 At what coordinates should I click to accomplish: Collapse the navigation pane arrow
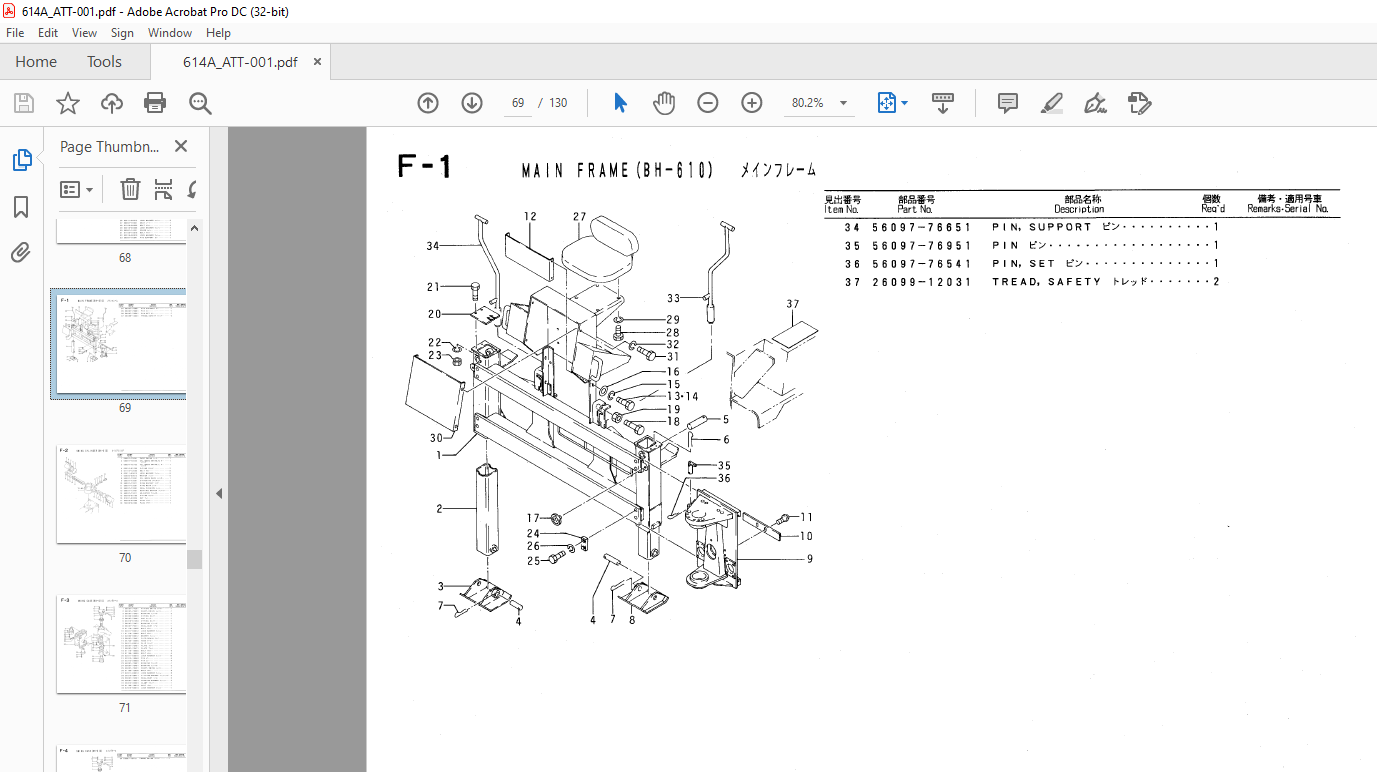coord(219,493)
